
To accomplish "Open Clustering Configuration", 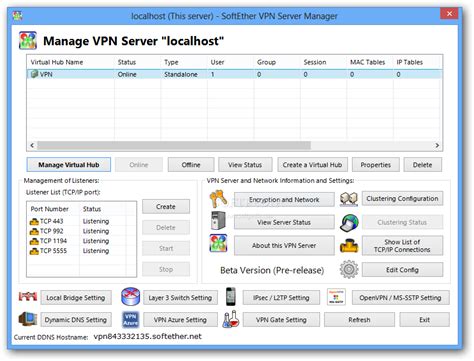I will pos(402,198).
